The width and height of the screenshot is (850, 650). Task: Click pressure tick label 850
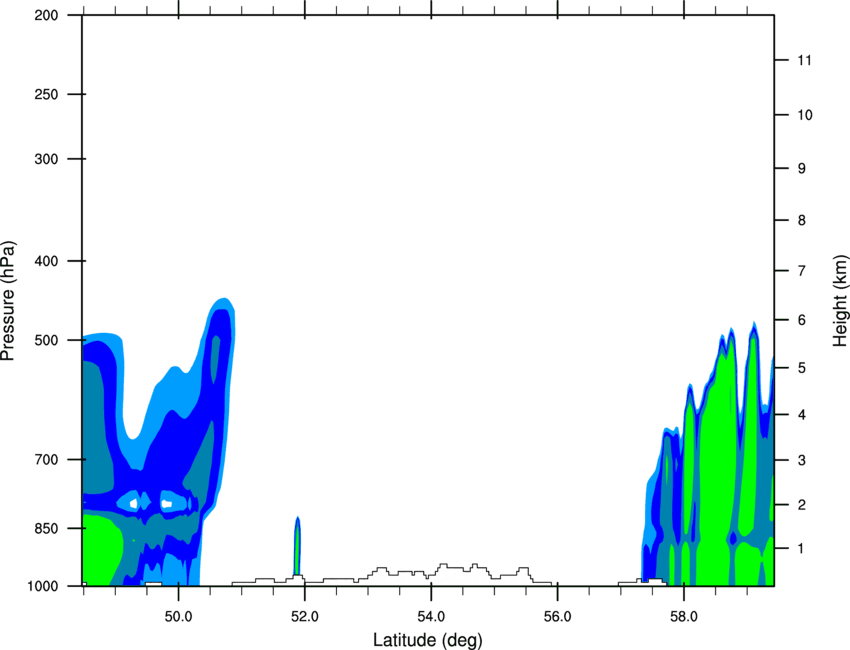tap(46, 528)
